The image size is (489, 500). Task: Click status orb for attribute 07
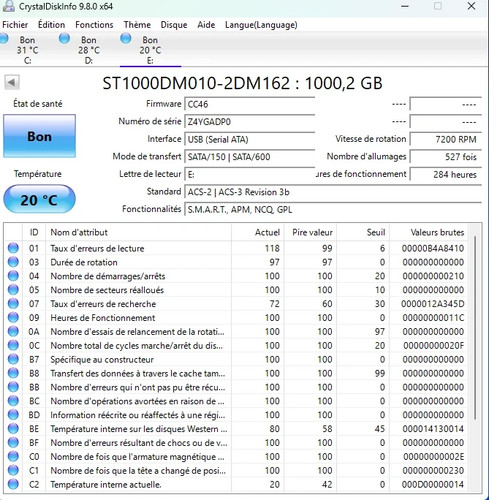tap(13, 304)
